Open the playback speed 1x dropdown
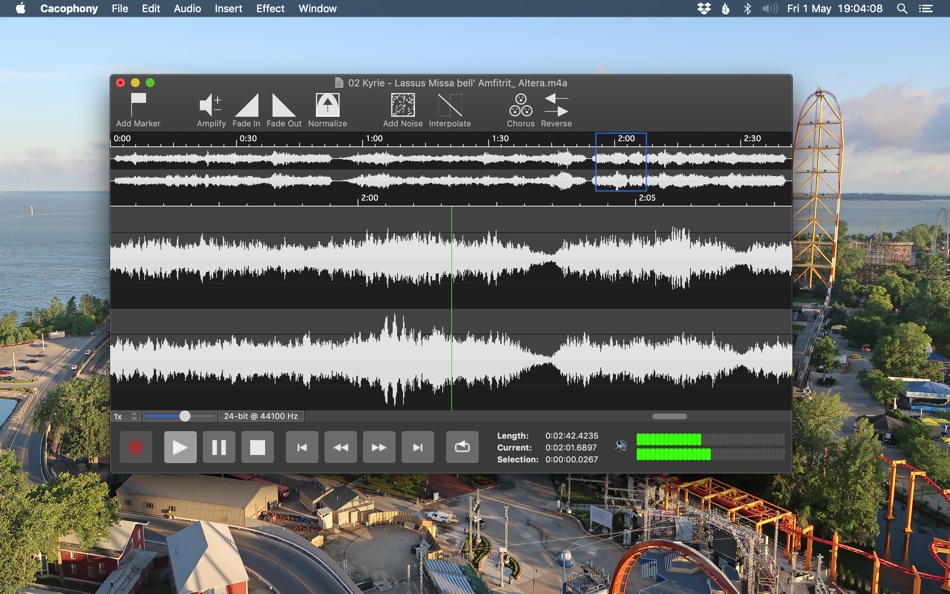Image resolution: width=950 pixels, height=594 pixels. (x=126, y=416)
